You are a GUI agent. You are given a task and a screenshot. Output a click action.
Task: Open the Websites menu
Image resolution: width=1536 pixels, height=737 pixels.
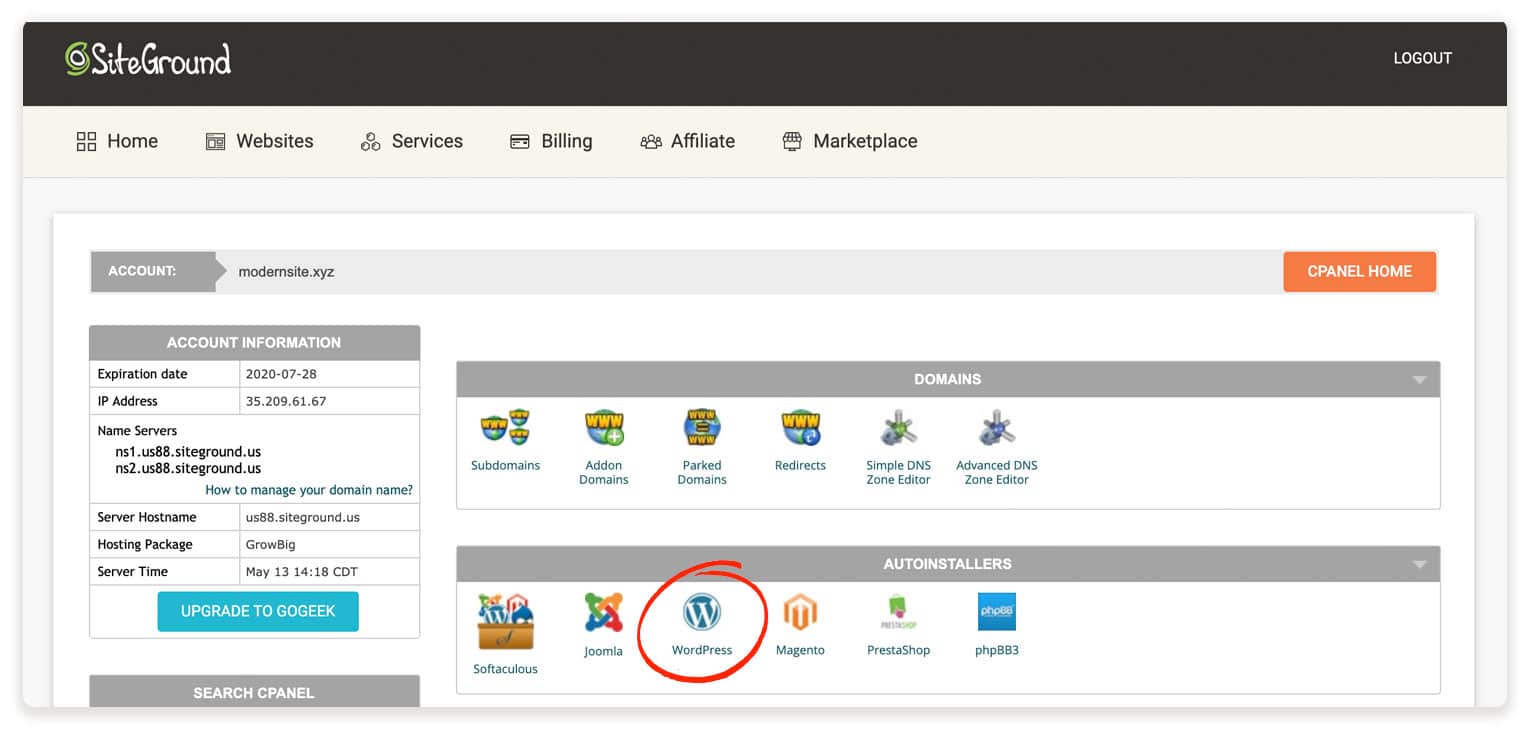click(260, 141)
